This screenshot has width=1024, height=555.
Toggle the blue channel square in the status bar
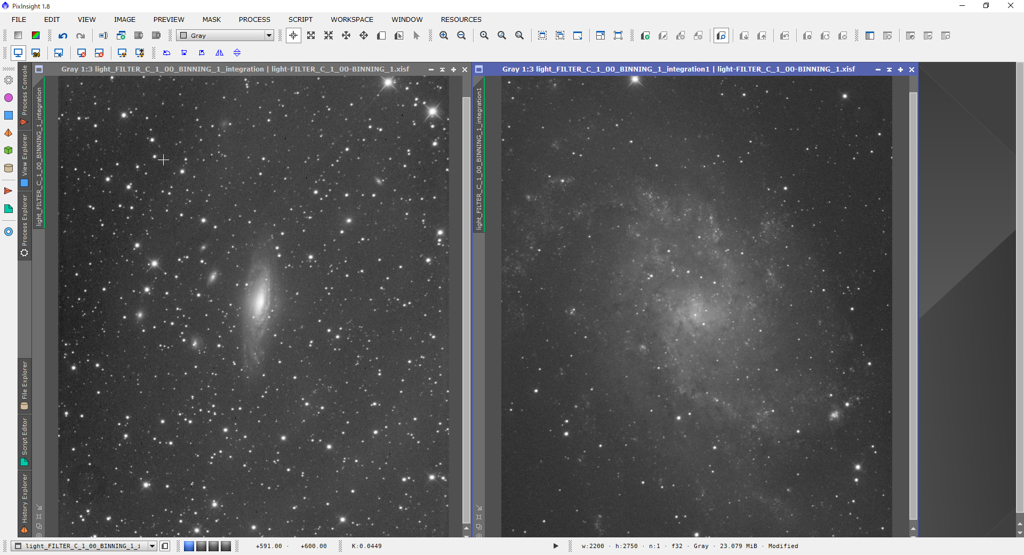pyautogui.click(x=189, y=546)
